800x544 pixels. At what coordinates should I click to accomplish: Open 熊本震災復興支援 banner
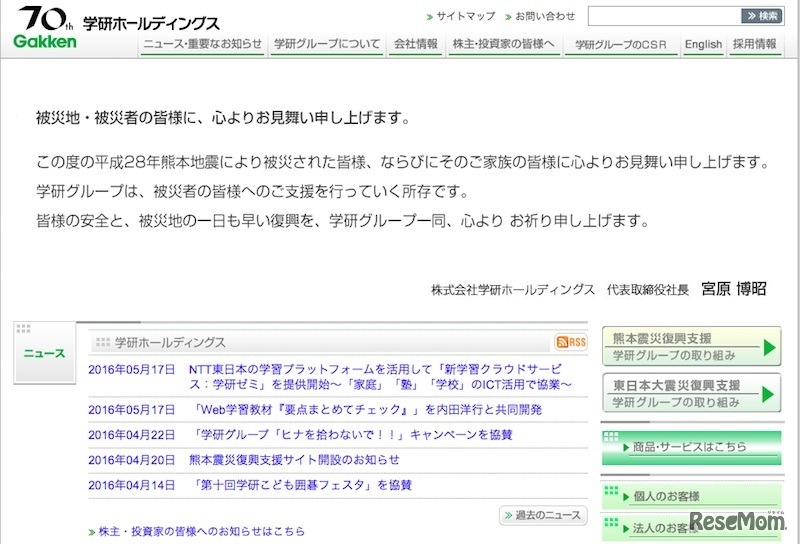pos(691,347)
